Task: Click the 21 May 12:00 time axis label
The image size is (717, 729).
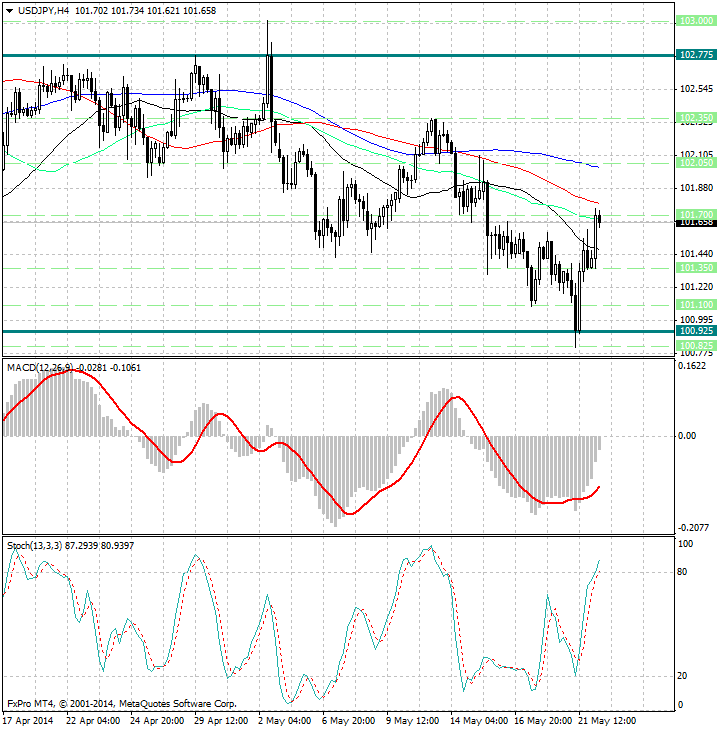Action: (605, 720)
